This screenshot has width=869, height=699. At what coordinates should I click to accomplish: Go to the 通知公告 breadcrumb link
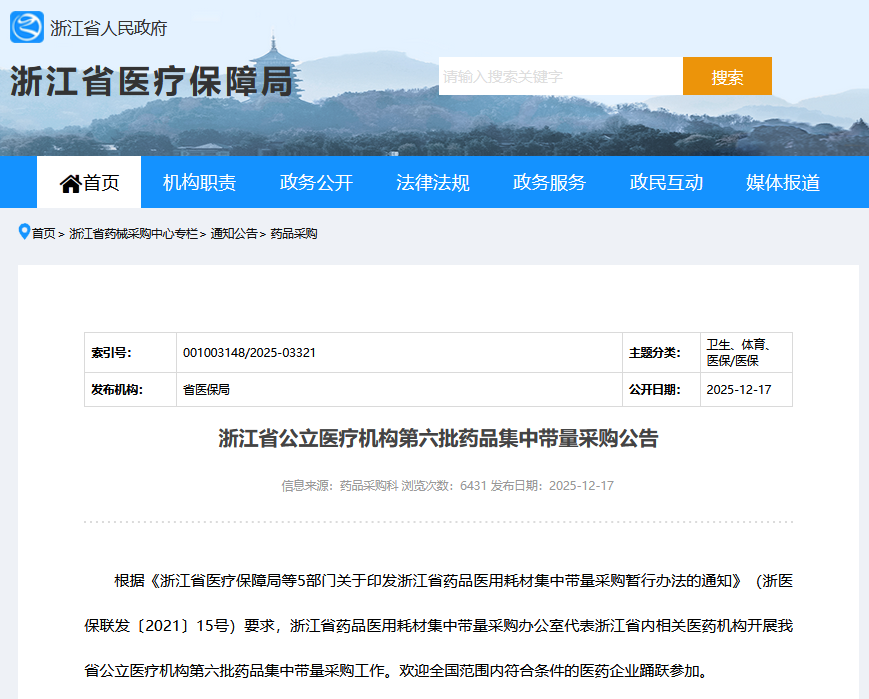pyautogui.click(x=234, y=234)
